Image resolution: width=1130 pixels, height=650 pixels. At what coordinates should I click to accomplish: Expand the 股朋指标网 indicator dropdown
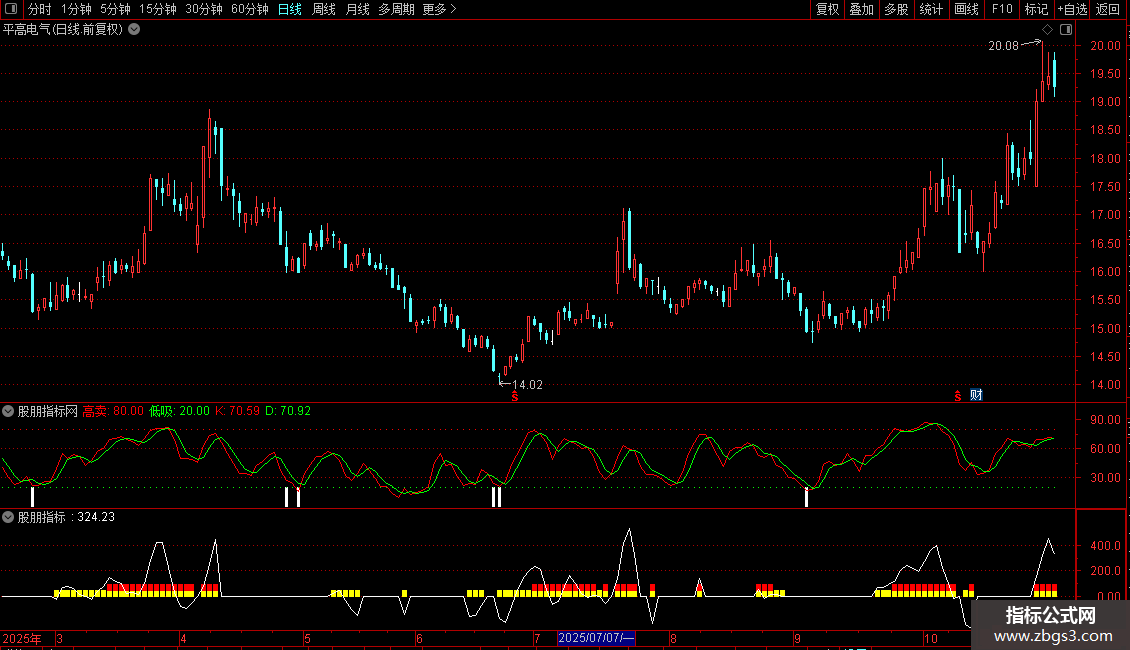(8, 411)
